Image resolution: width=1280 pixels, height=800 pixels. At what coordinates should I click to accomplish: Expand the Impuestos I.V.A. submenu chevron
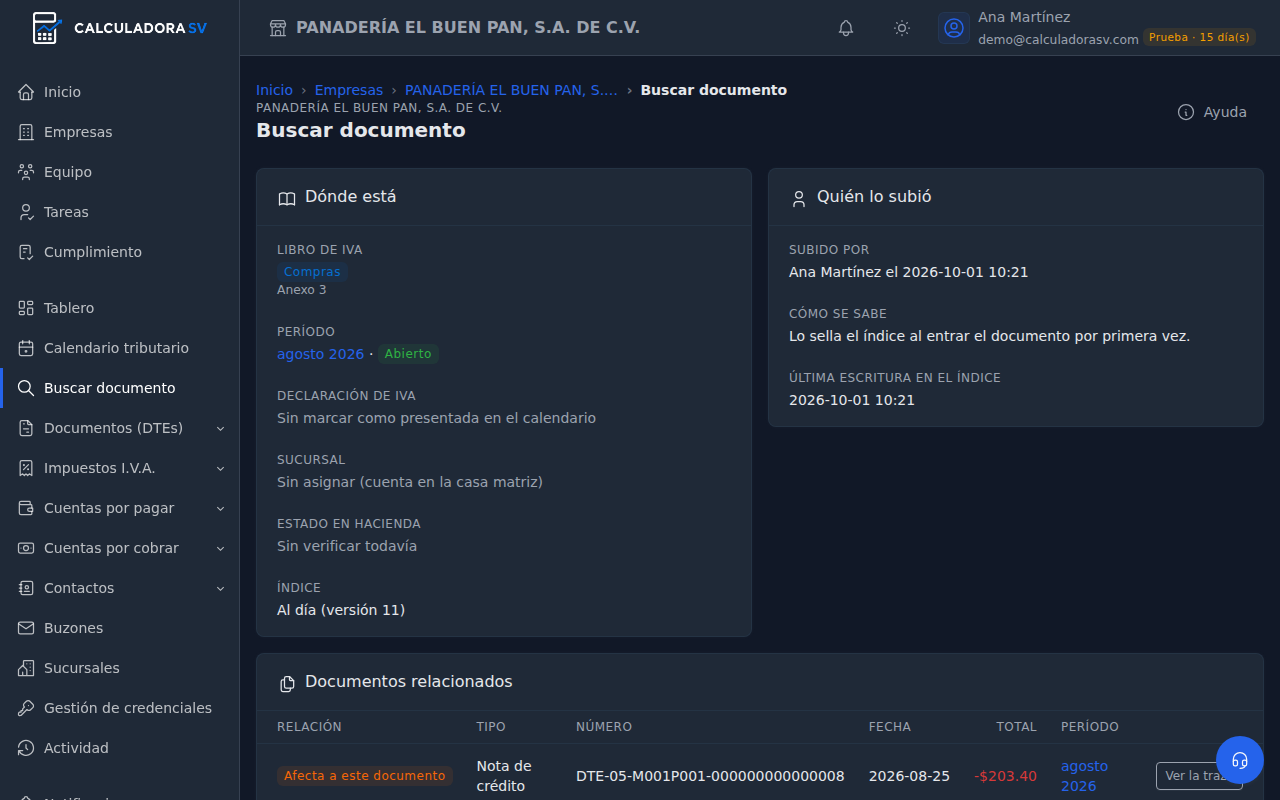pyautogui.click(x=220, y=468)
